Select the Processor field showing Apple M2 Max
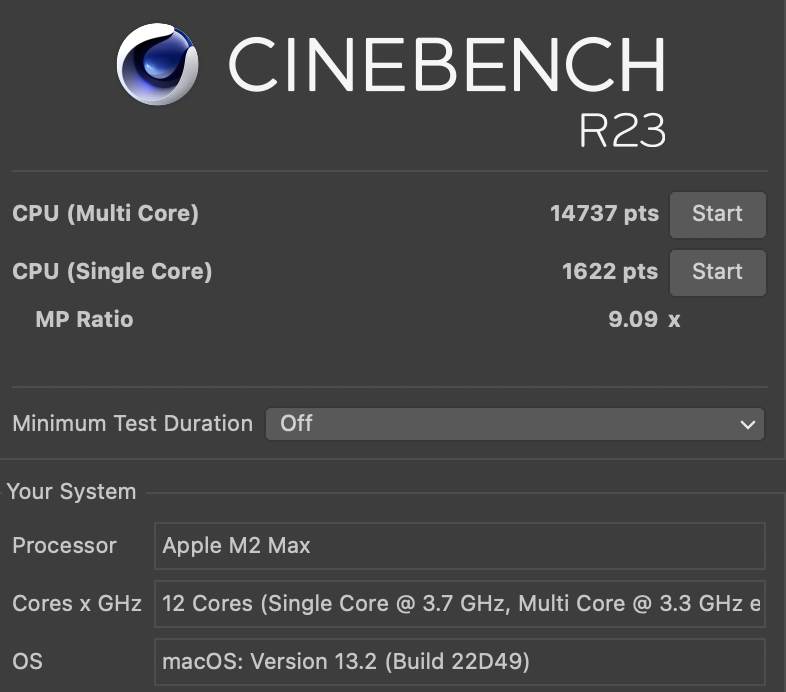This screenshot has width=786, height=692. pyautogui.click(x=460, y=546)
